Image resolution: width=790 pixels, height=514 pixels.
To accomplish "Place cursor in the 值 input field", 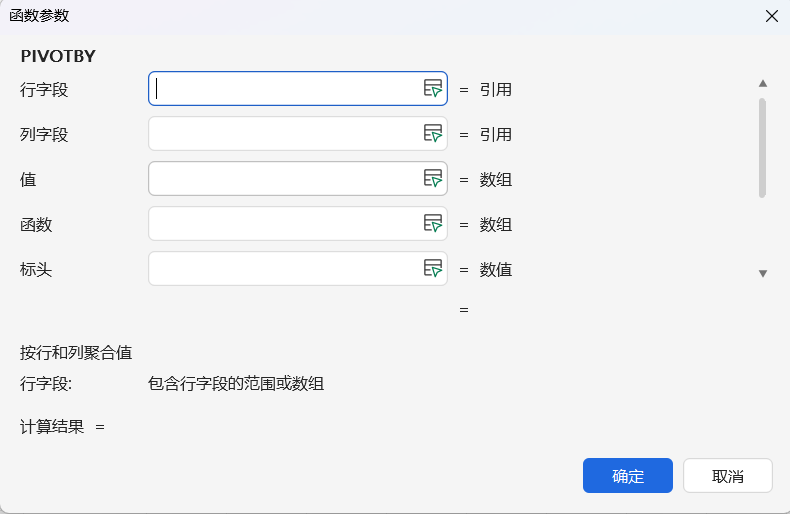I will click(x=285, y=179).
